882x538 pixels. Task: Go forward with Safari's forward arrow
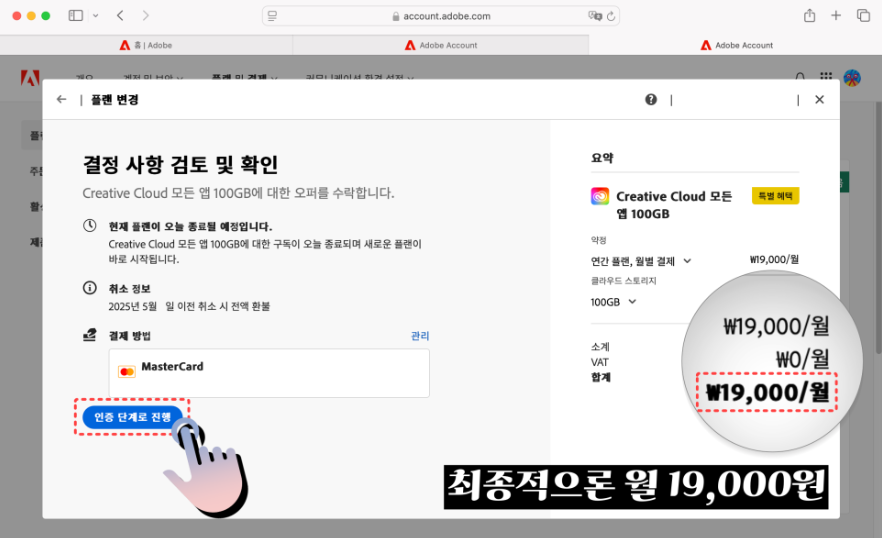[x=146, y=15]
